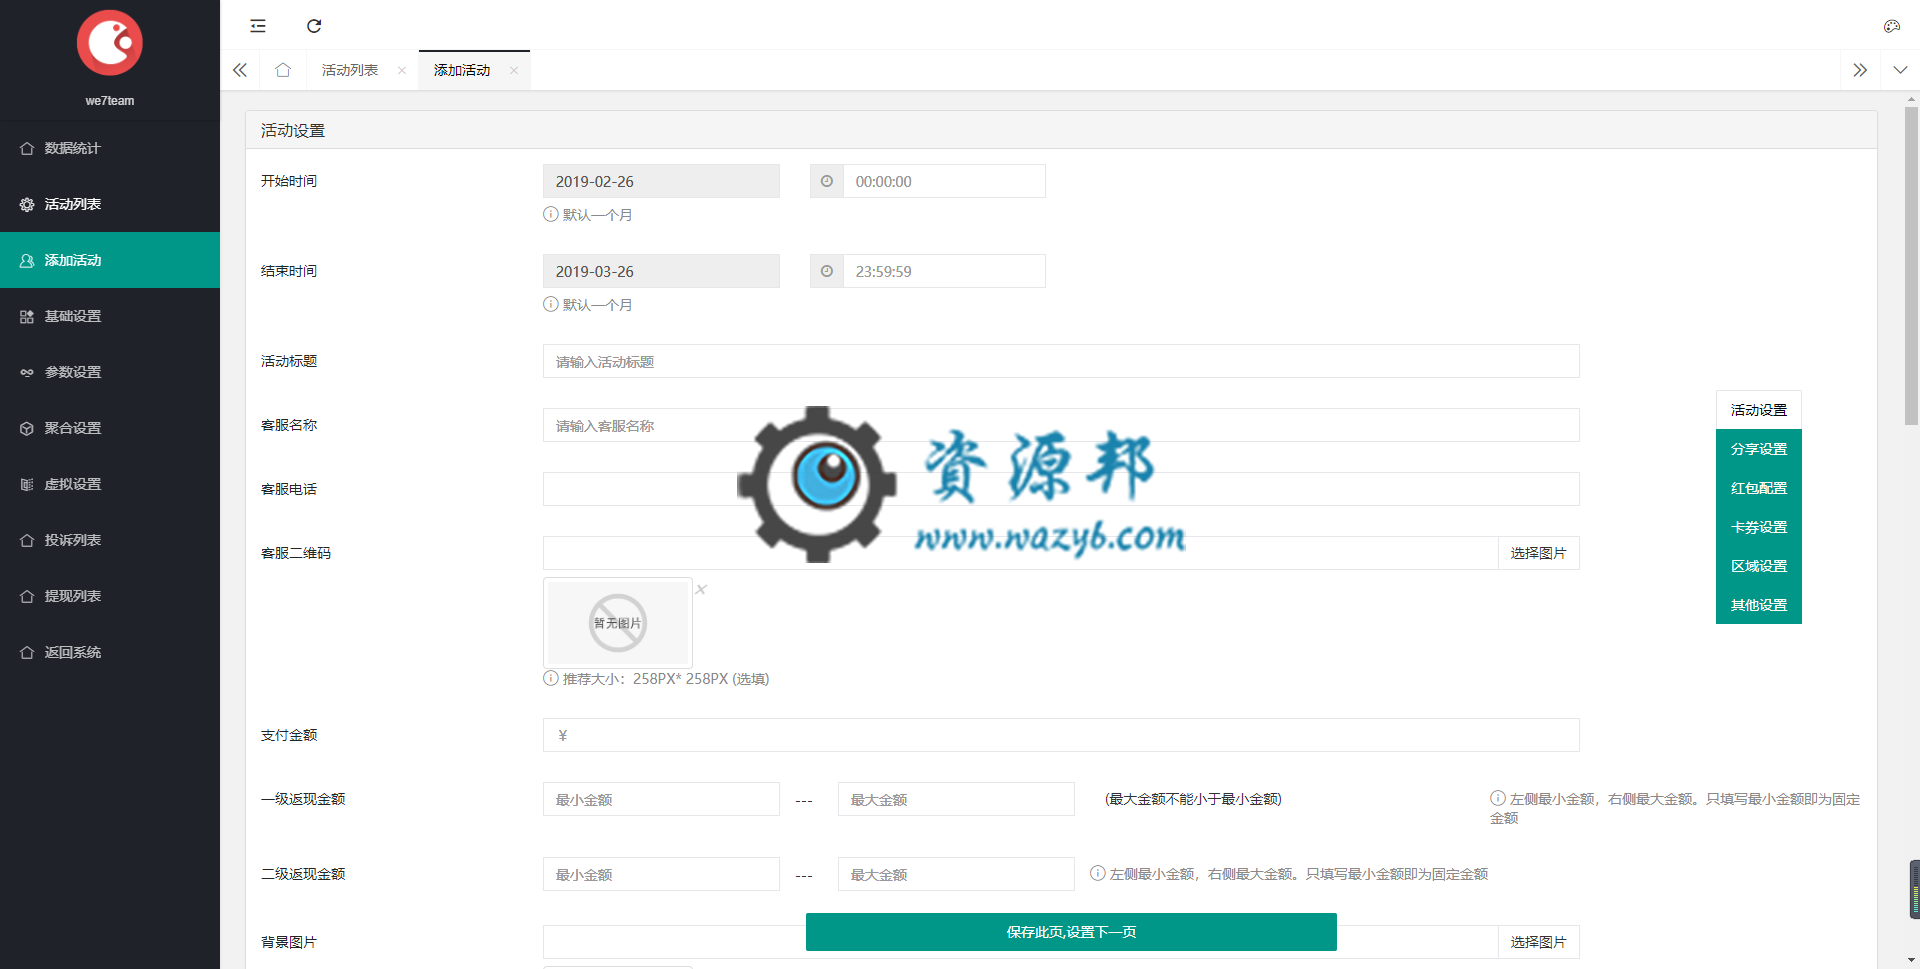The height and width of the screenshot is (969, 1920).
Task: Jump to 红包配置 in floating nav
Action: click(1759, 488)
